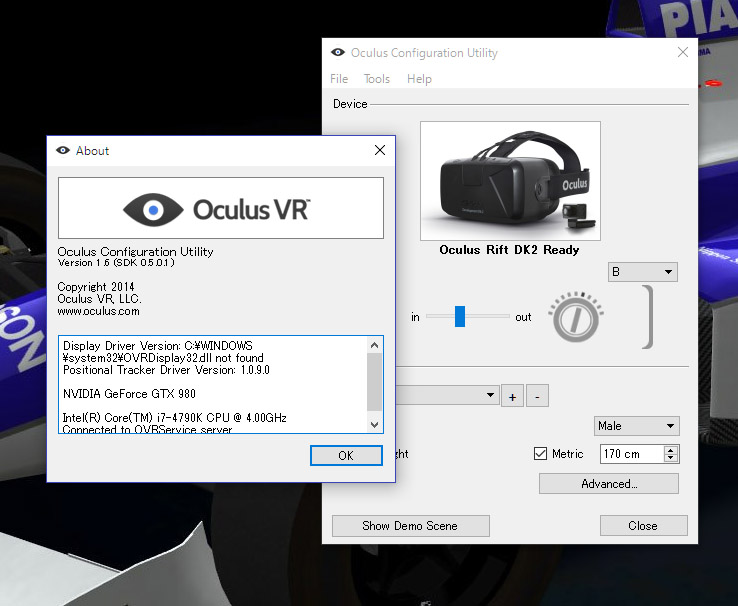The width and height of the screenshot is (738, 606).
Task: Increase height with the up stepper arrow
Action: 671,449
